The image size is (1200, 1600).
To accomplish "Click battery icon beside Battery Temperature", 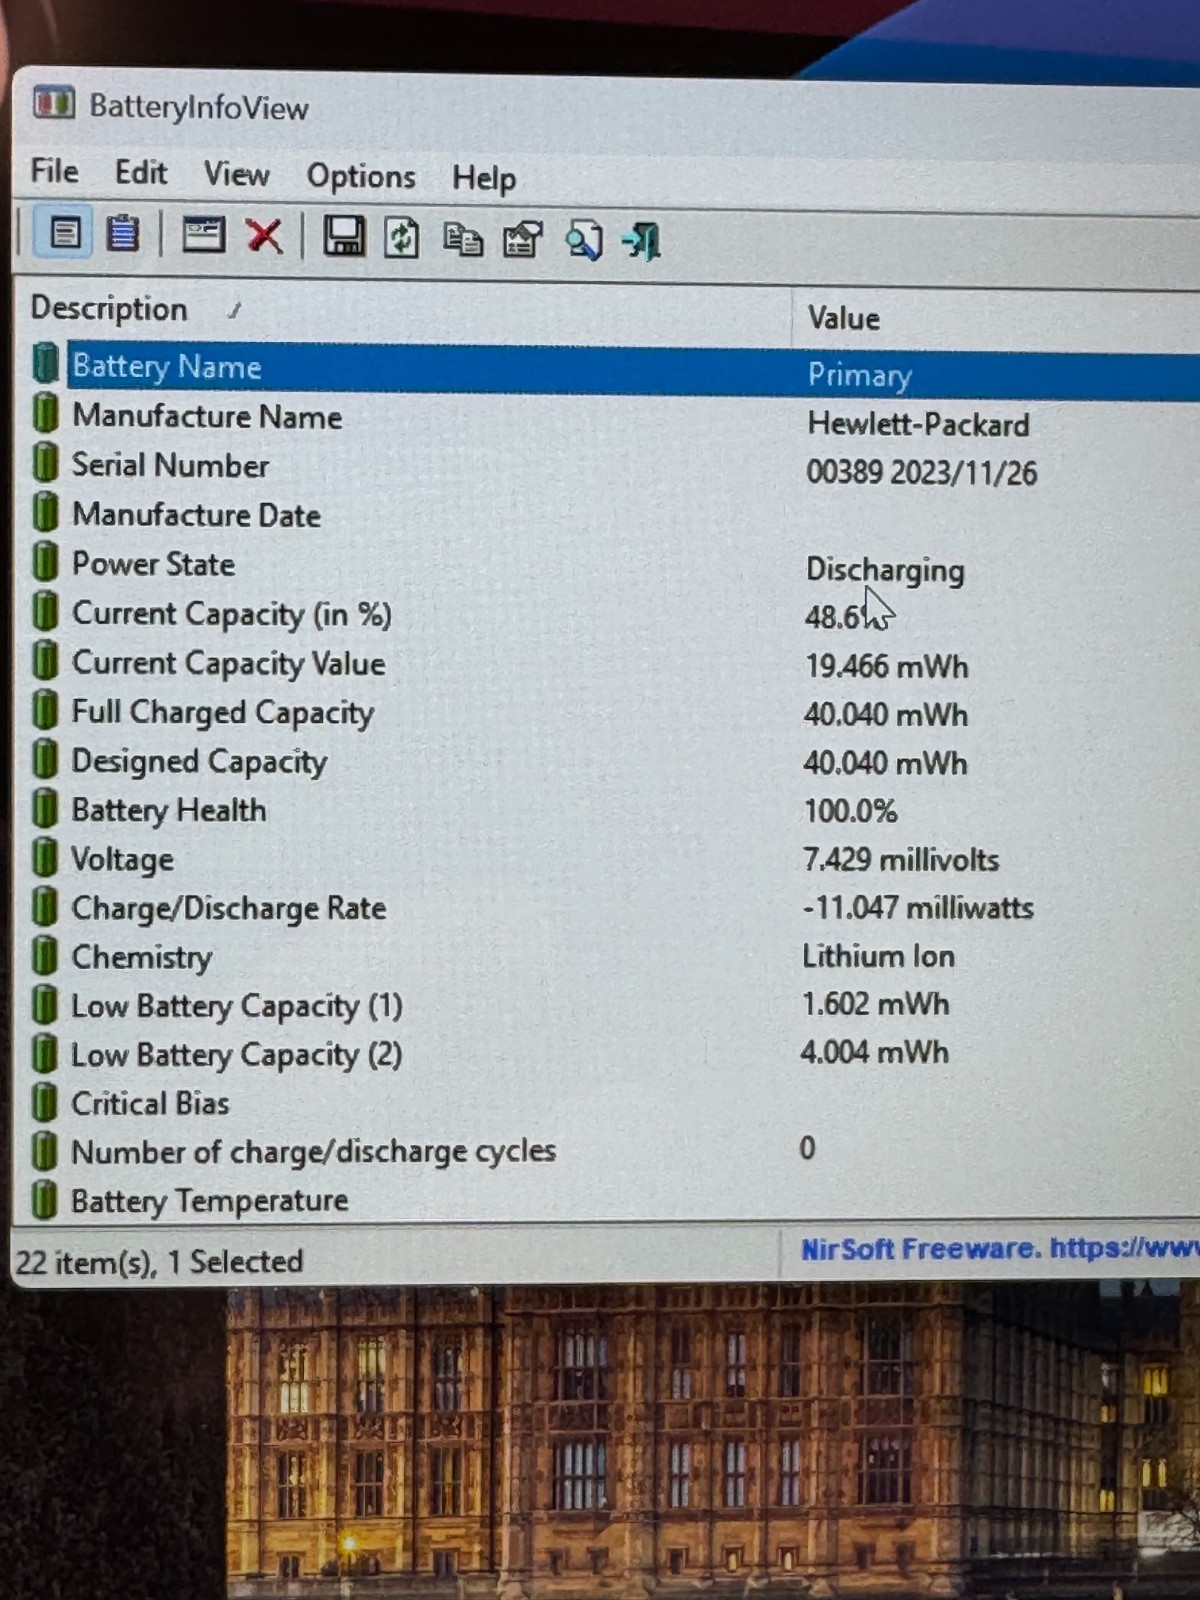I will point(45,1199).
